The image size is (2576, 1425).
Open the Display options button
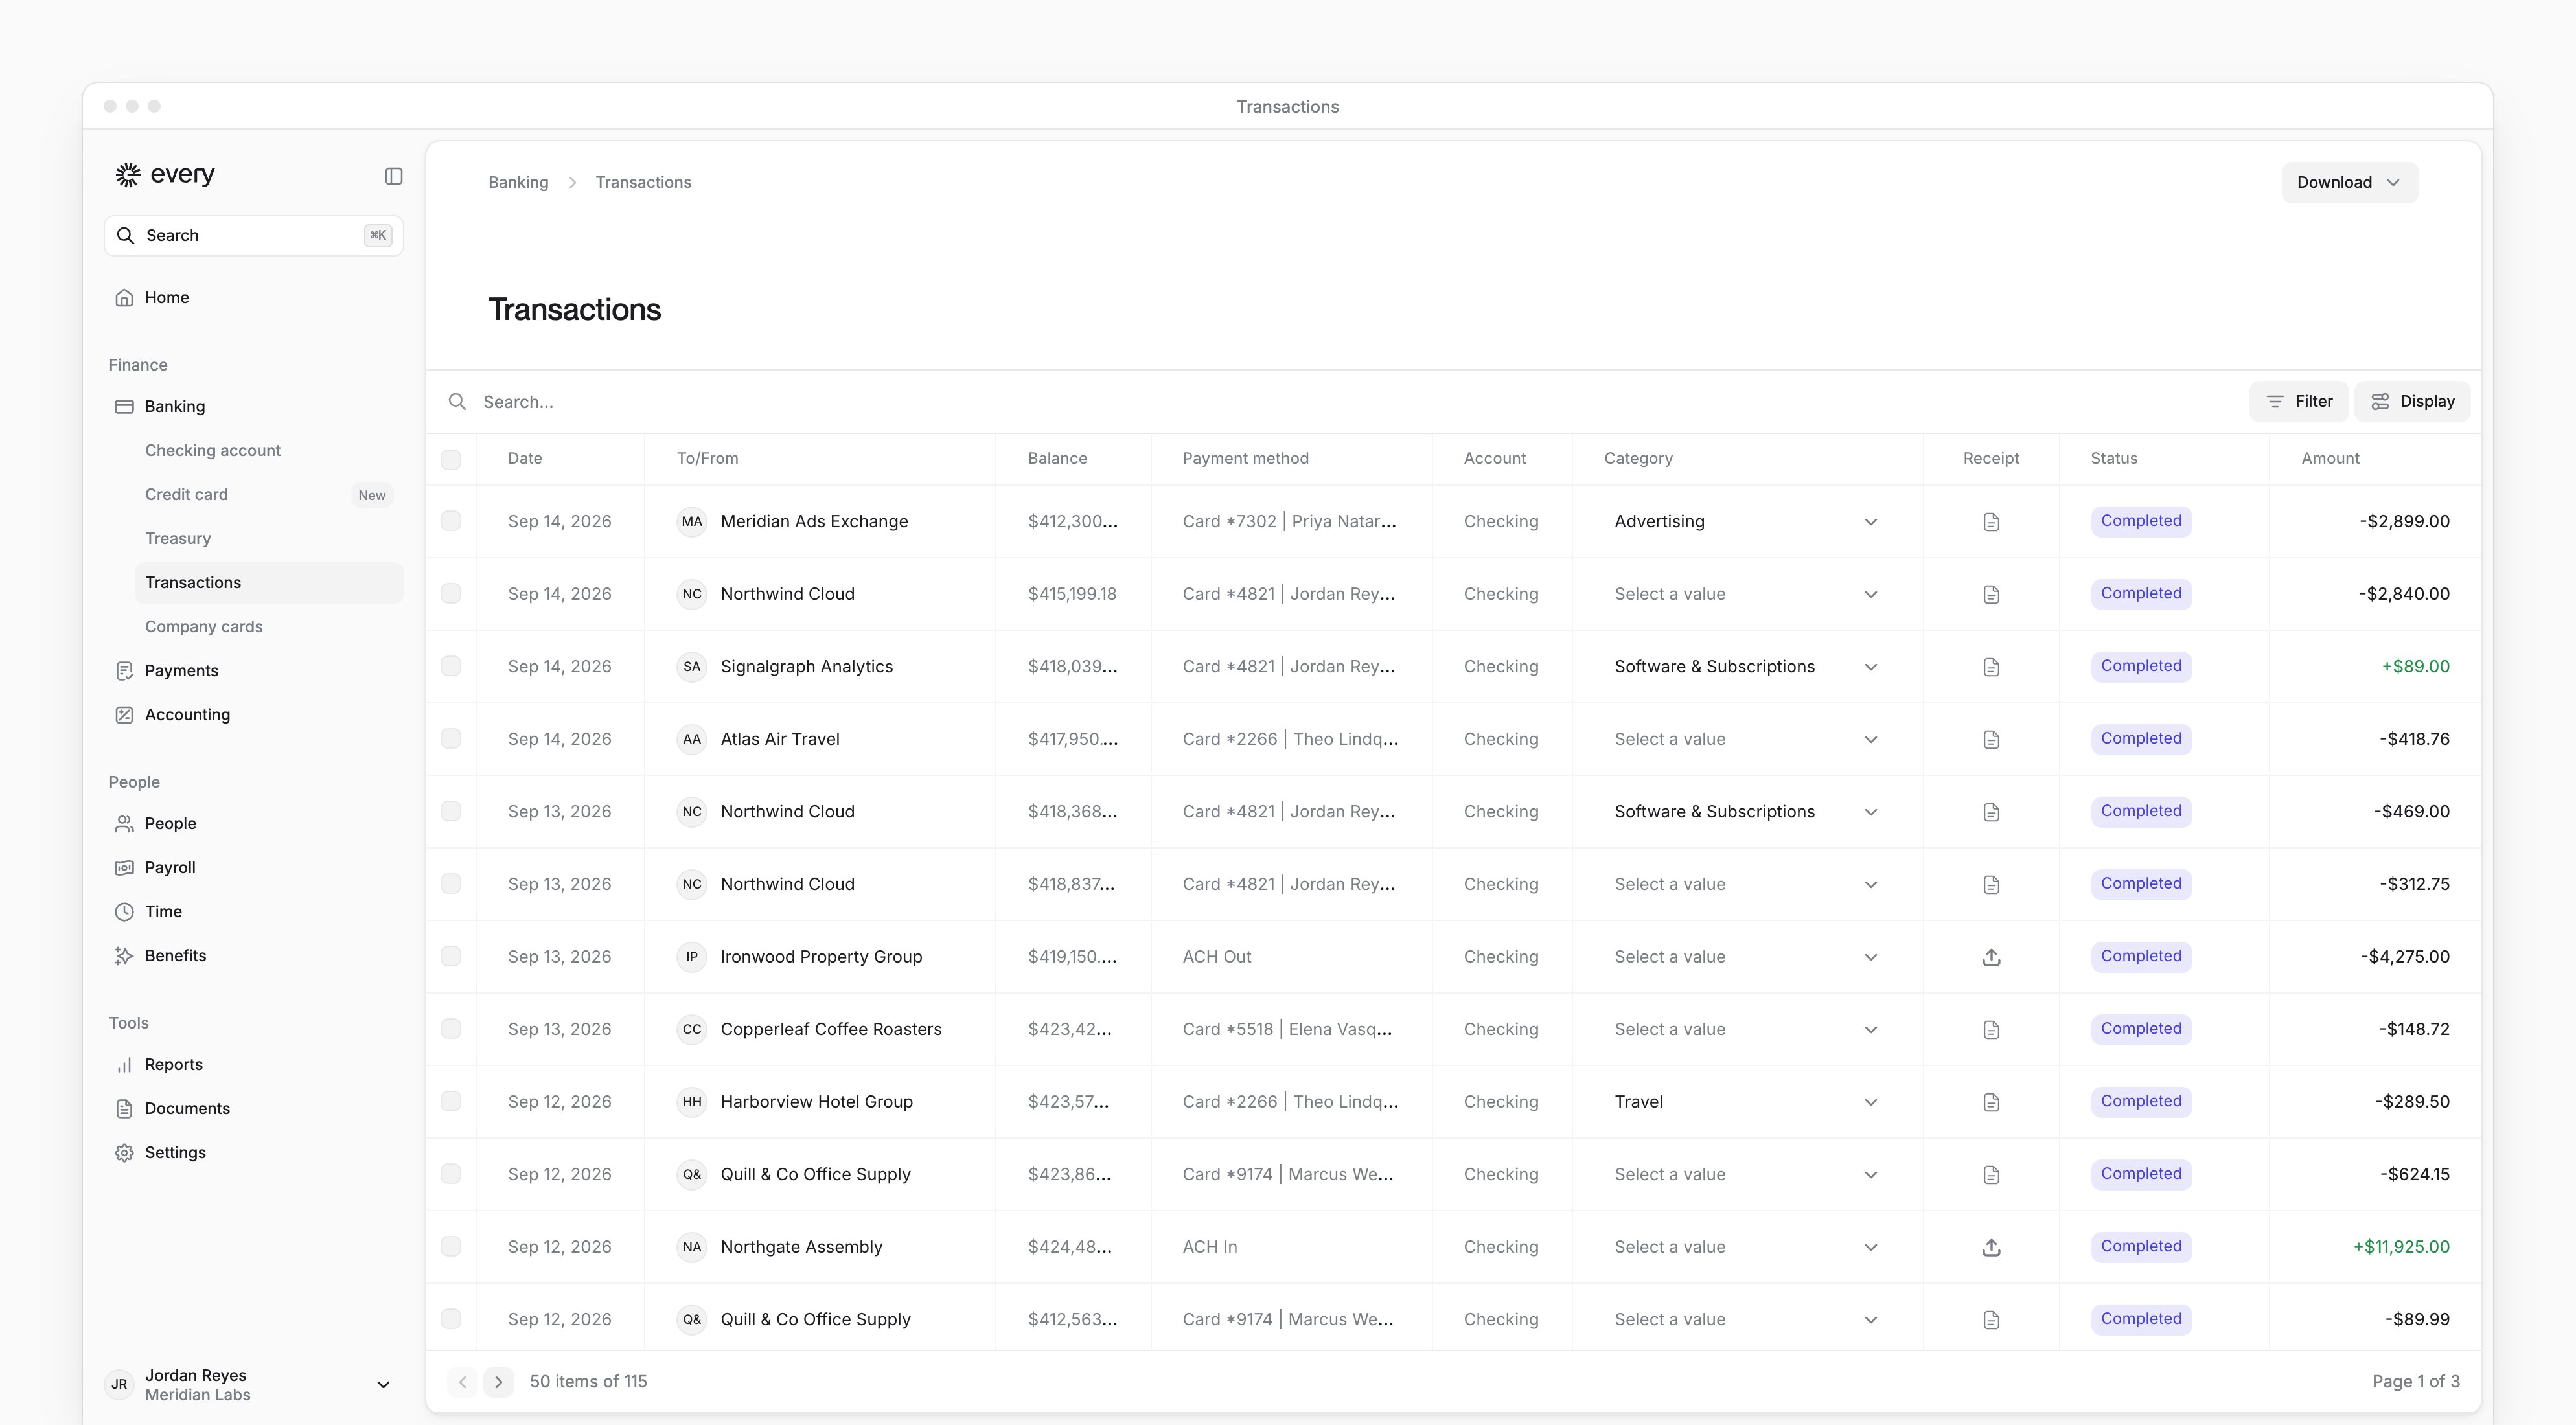pyautogui.click(x=2412, y=401)
